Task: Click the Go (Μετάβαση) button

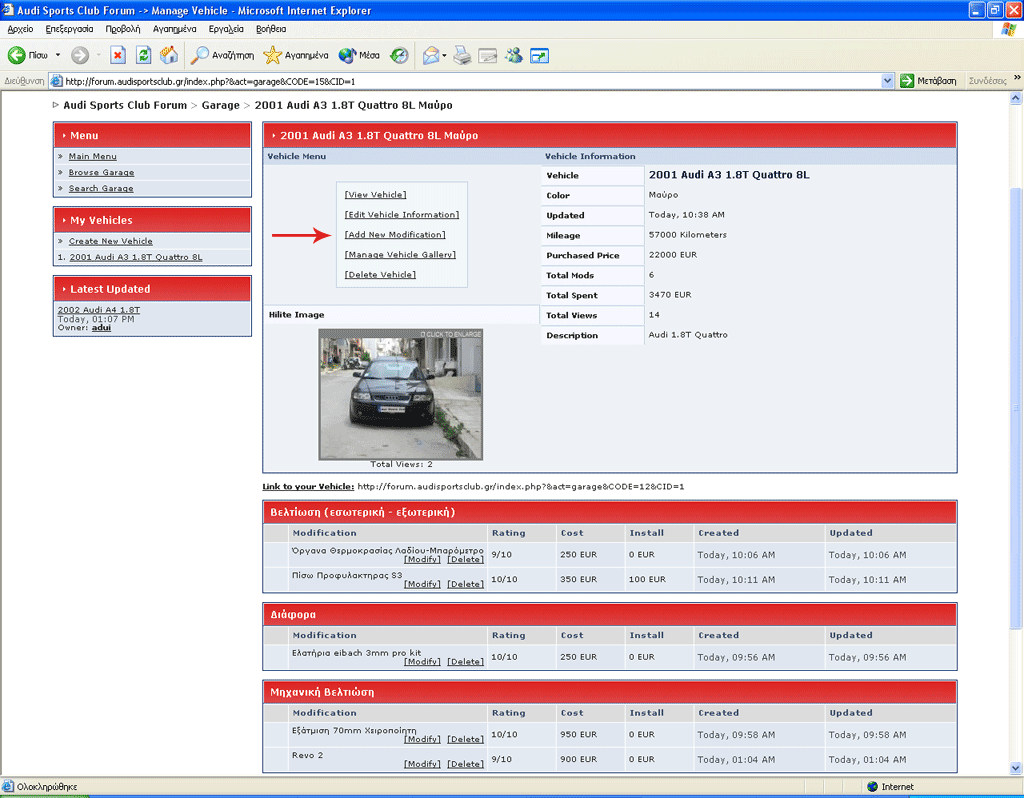Action: coord(928,81)
